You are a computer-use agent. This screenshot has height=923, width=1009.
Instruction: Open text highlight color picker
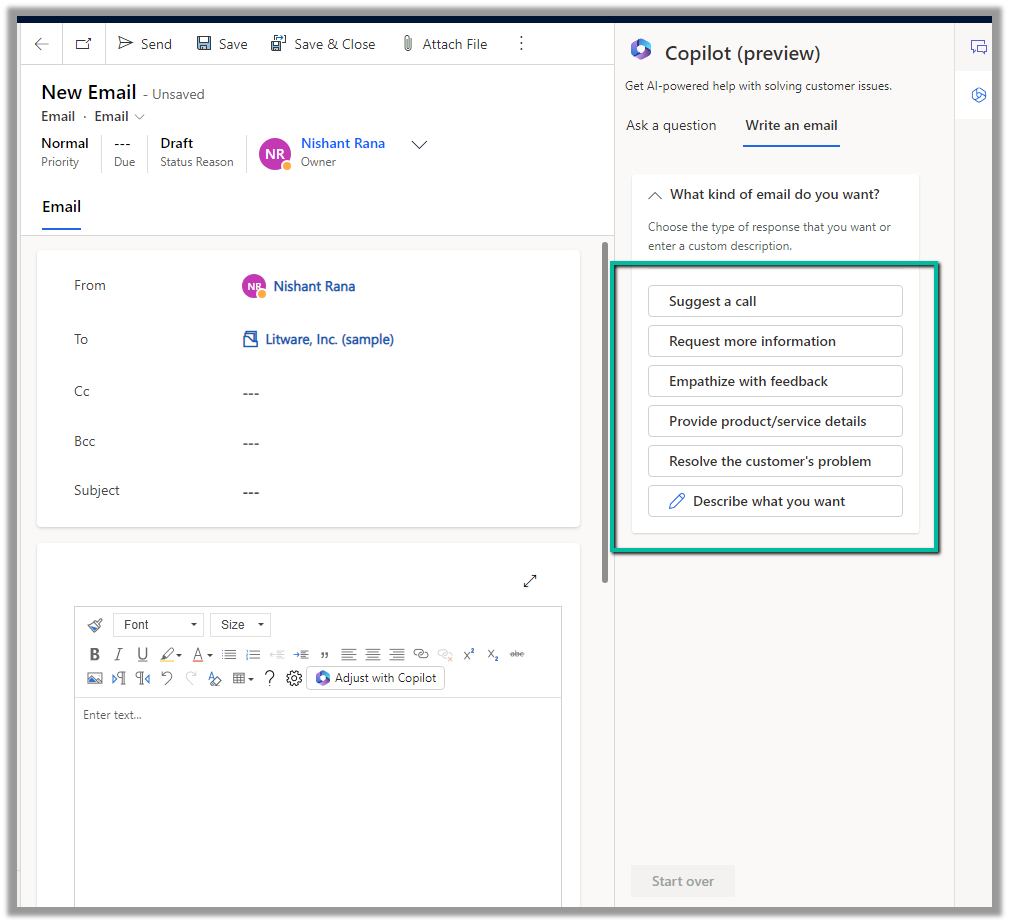point(171,654)
